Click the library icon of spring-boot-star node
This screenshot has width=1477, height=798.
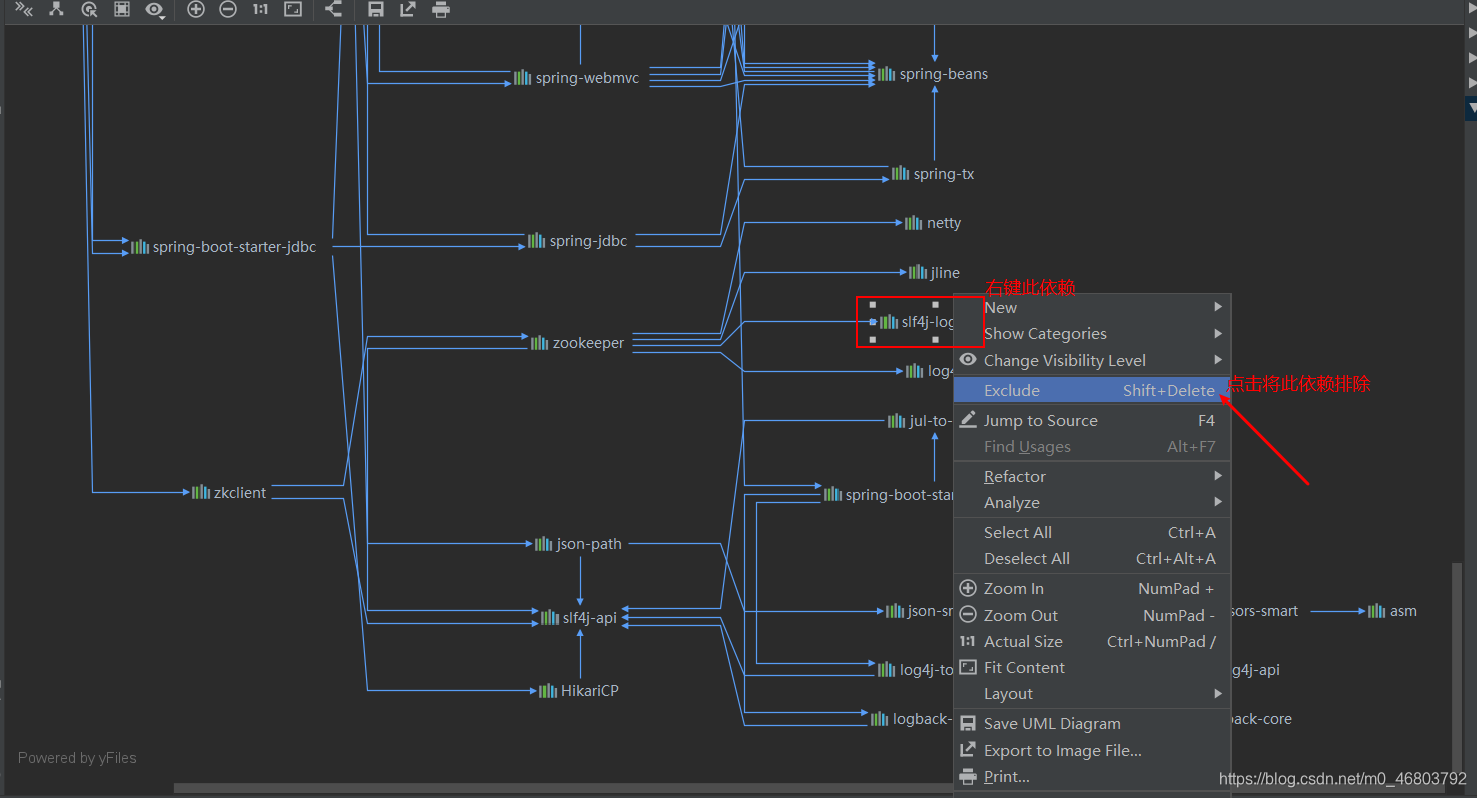tap(832, 494)
